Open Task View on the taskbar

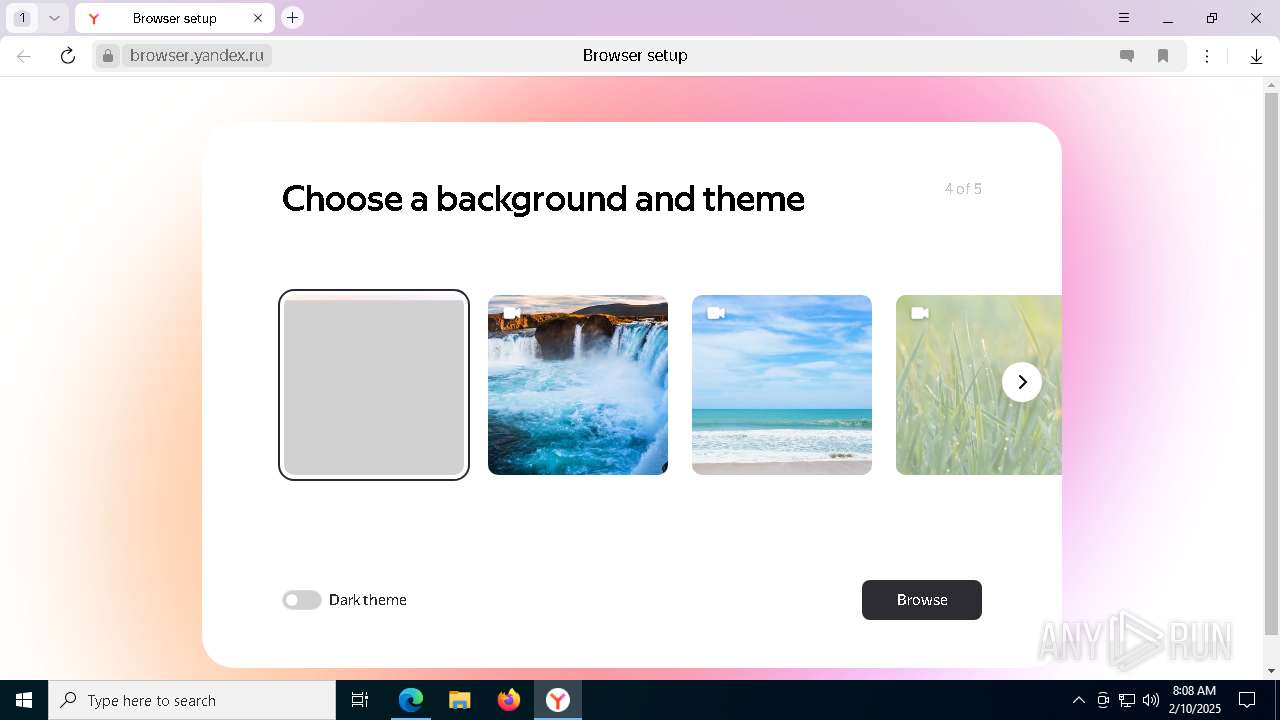tap(360, 700)
